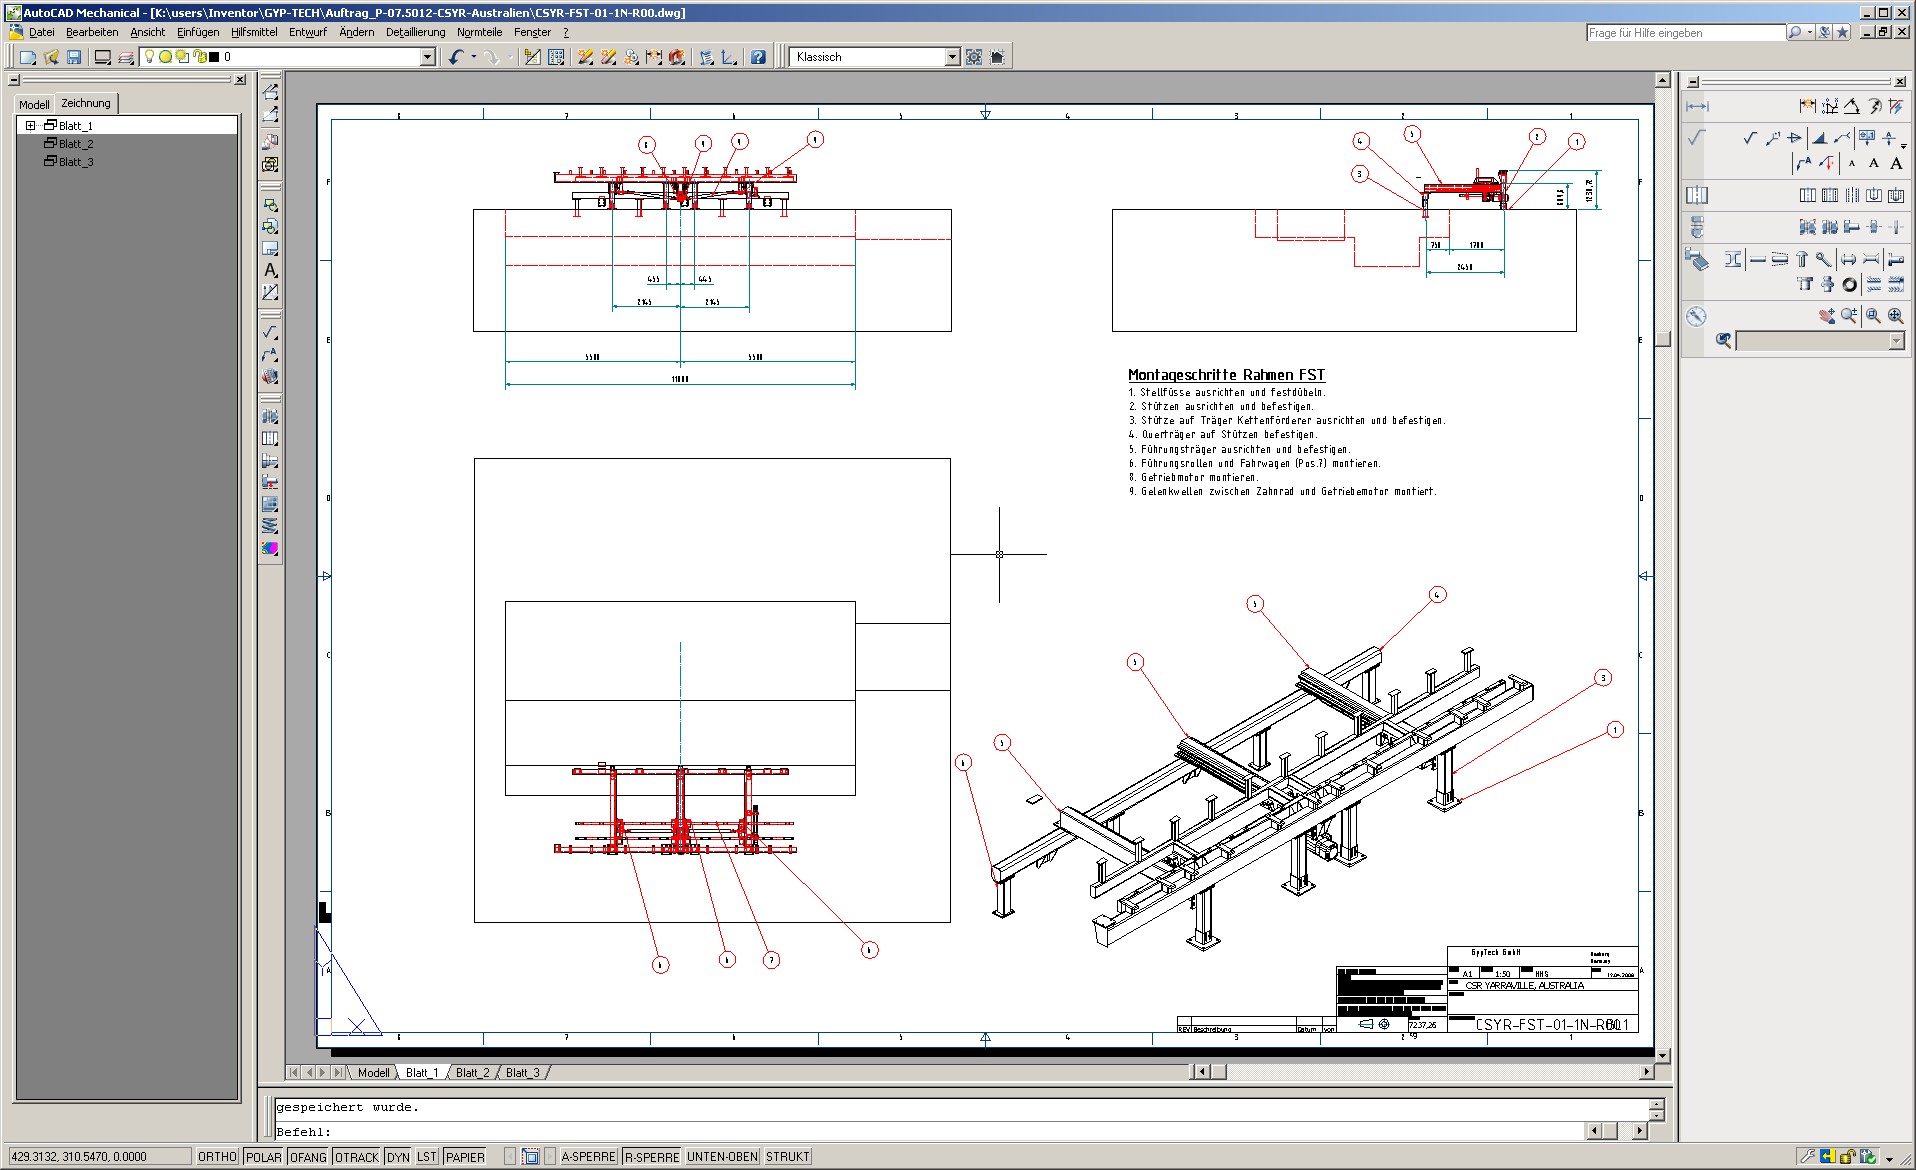Click the surface texture checkmark tool in left toolbar
The height and width of the screenshot is (1170, 1916).
(270, 332)
